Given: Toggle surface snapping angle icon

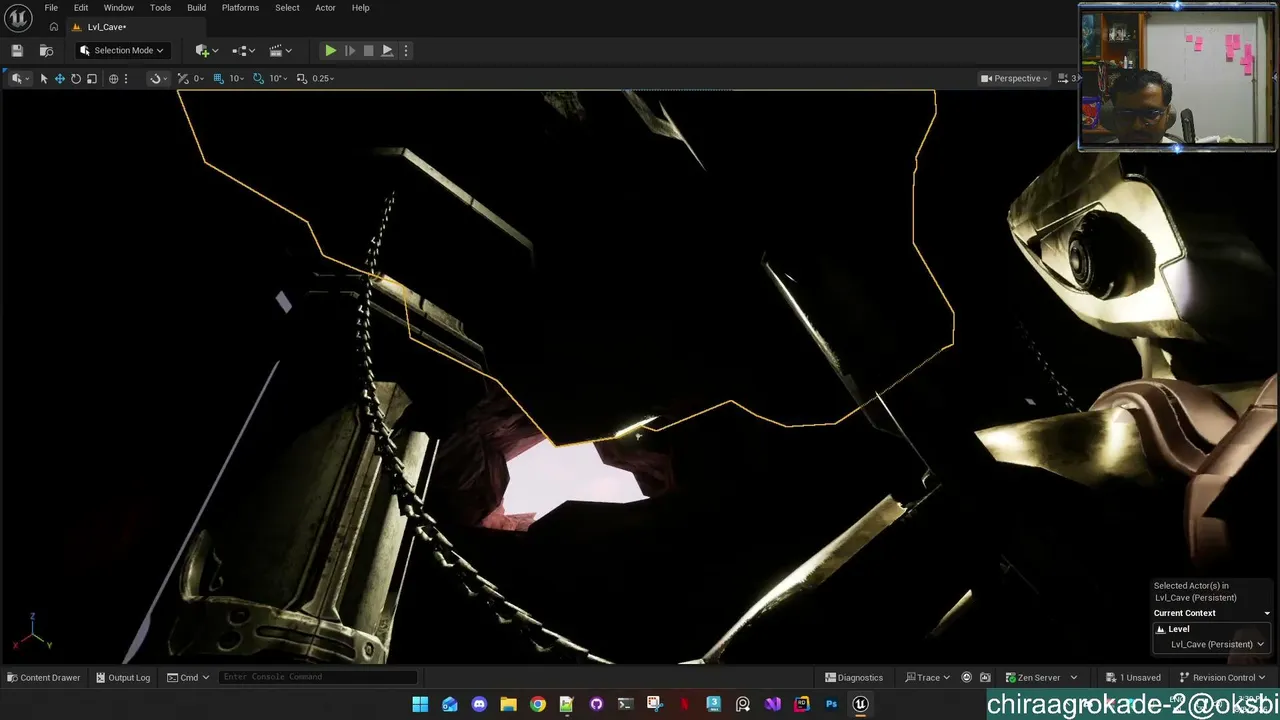Looking at the screenshot, I should pos(183,78).
